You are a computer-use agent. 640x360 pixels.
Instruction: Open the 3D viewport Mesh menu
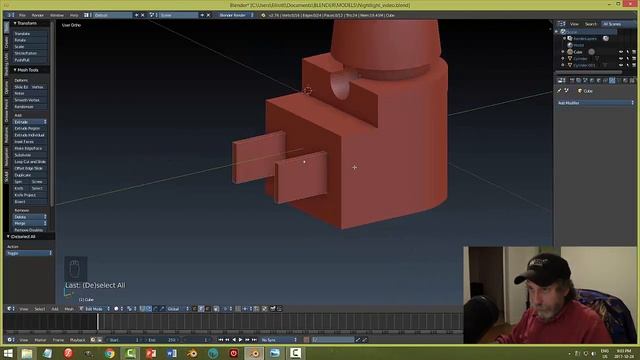[x=69, y=309]
